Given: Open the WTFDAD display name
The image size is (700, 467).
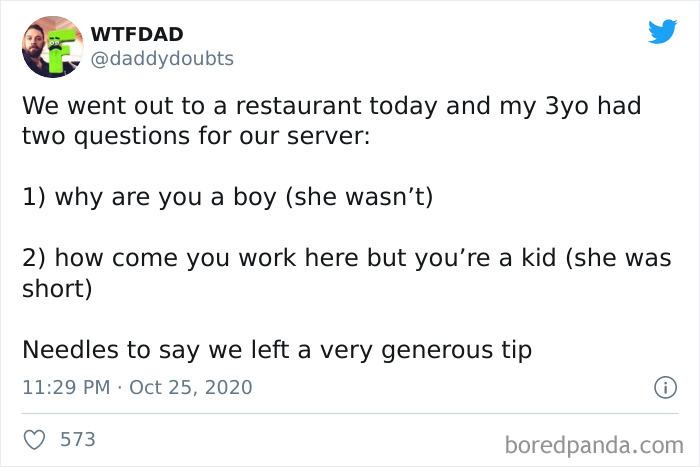Looking at the screenshot, I should (139, 34).
